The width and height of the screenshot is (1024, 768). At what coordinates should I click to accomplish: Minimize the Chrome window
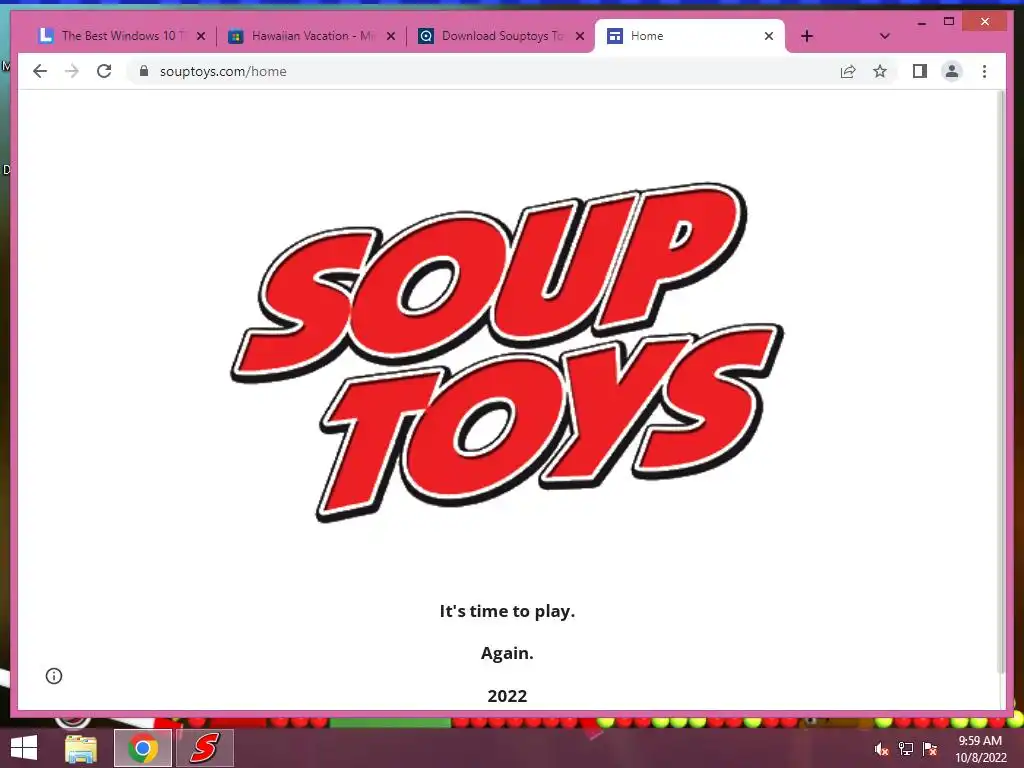coord(921,22)
